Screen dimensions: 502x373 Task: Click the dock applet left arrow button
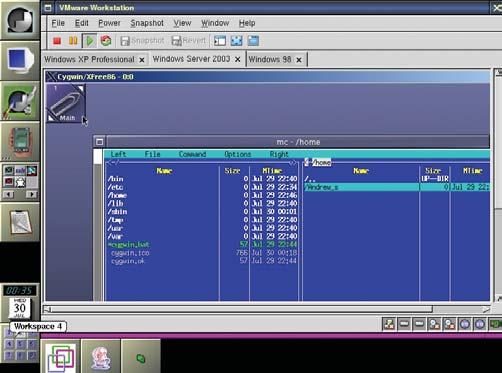9,194
